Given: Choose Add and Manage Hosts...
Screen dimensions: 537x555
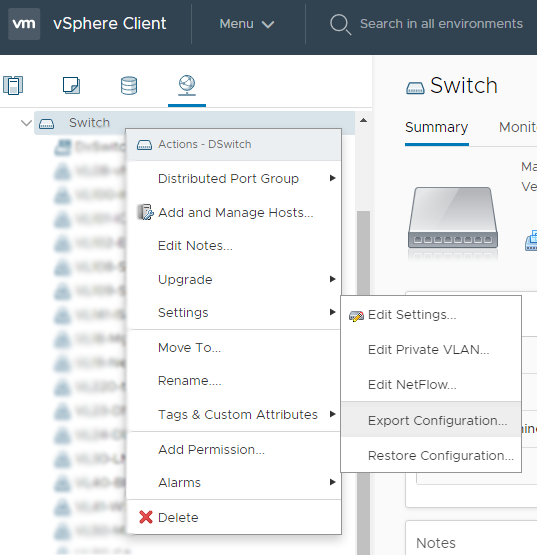Looking at the screenshot, I should pos(234,212).
